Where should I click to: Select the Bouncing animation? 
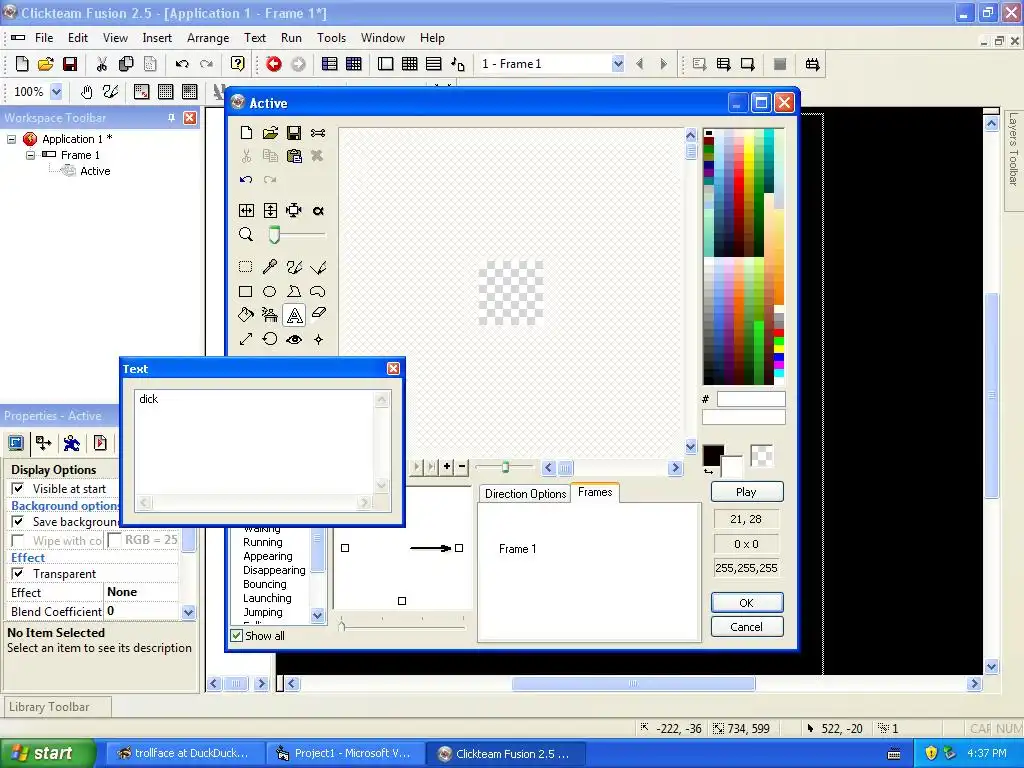[264, 584]
